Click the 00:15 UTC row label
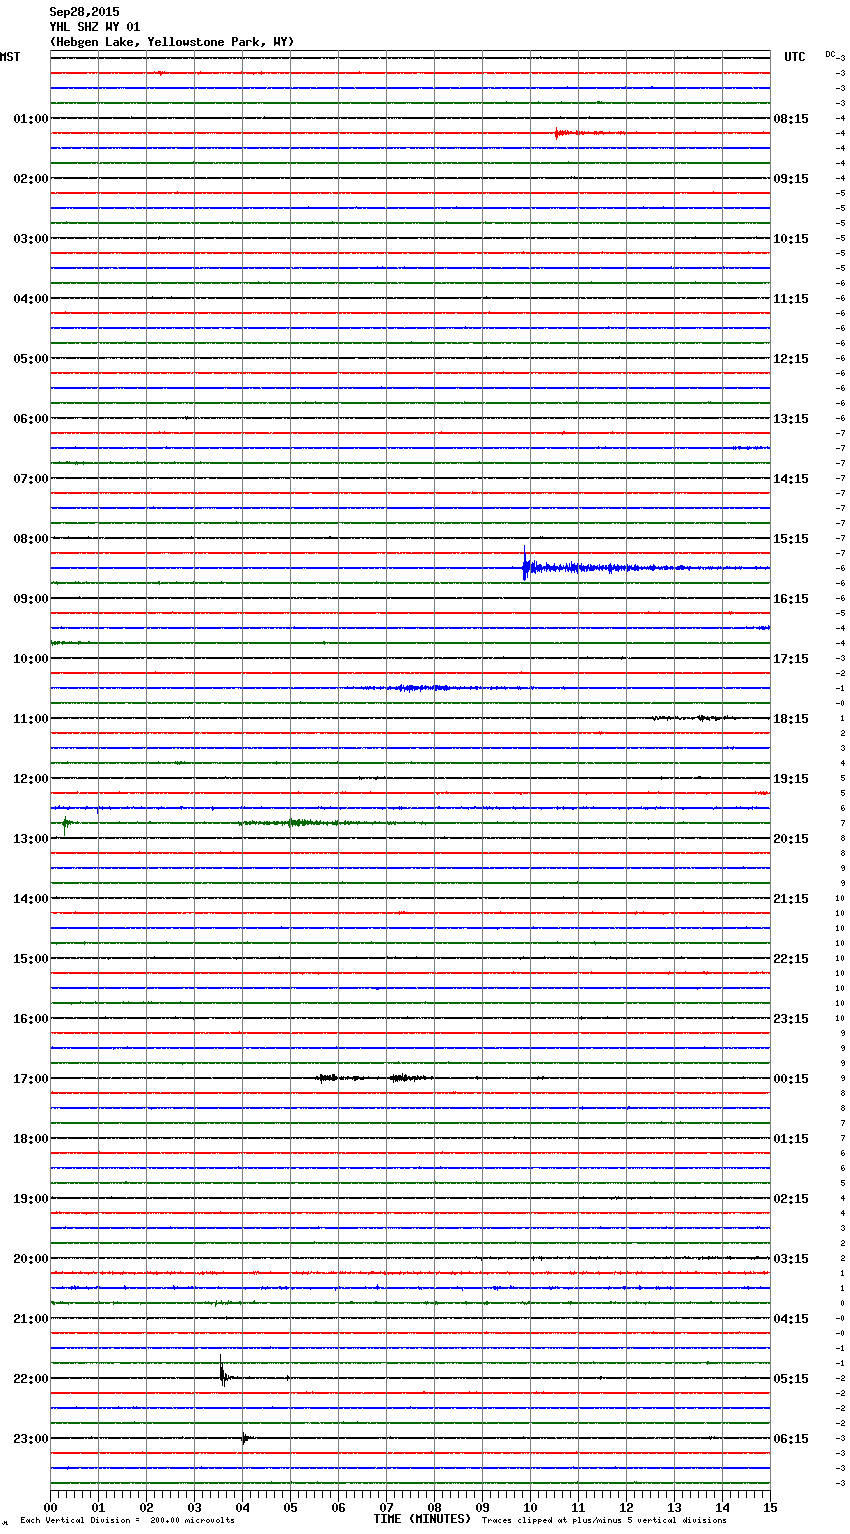 coord(791,1079)
